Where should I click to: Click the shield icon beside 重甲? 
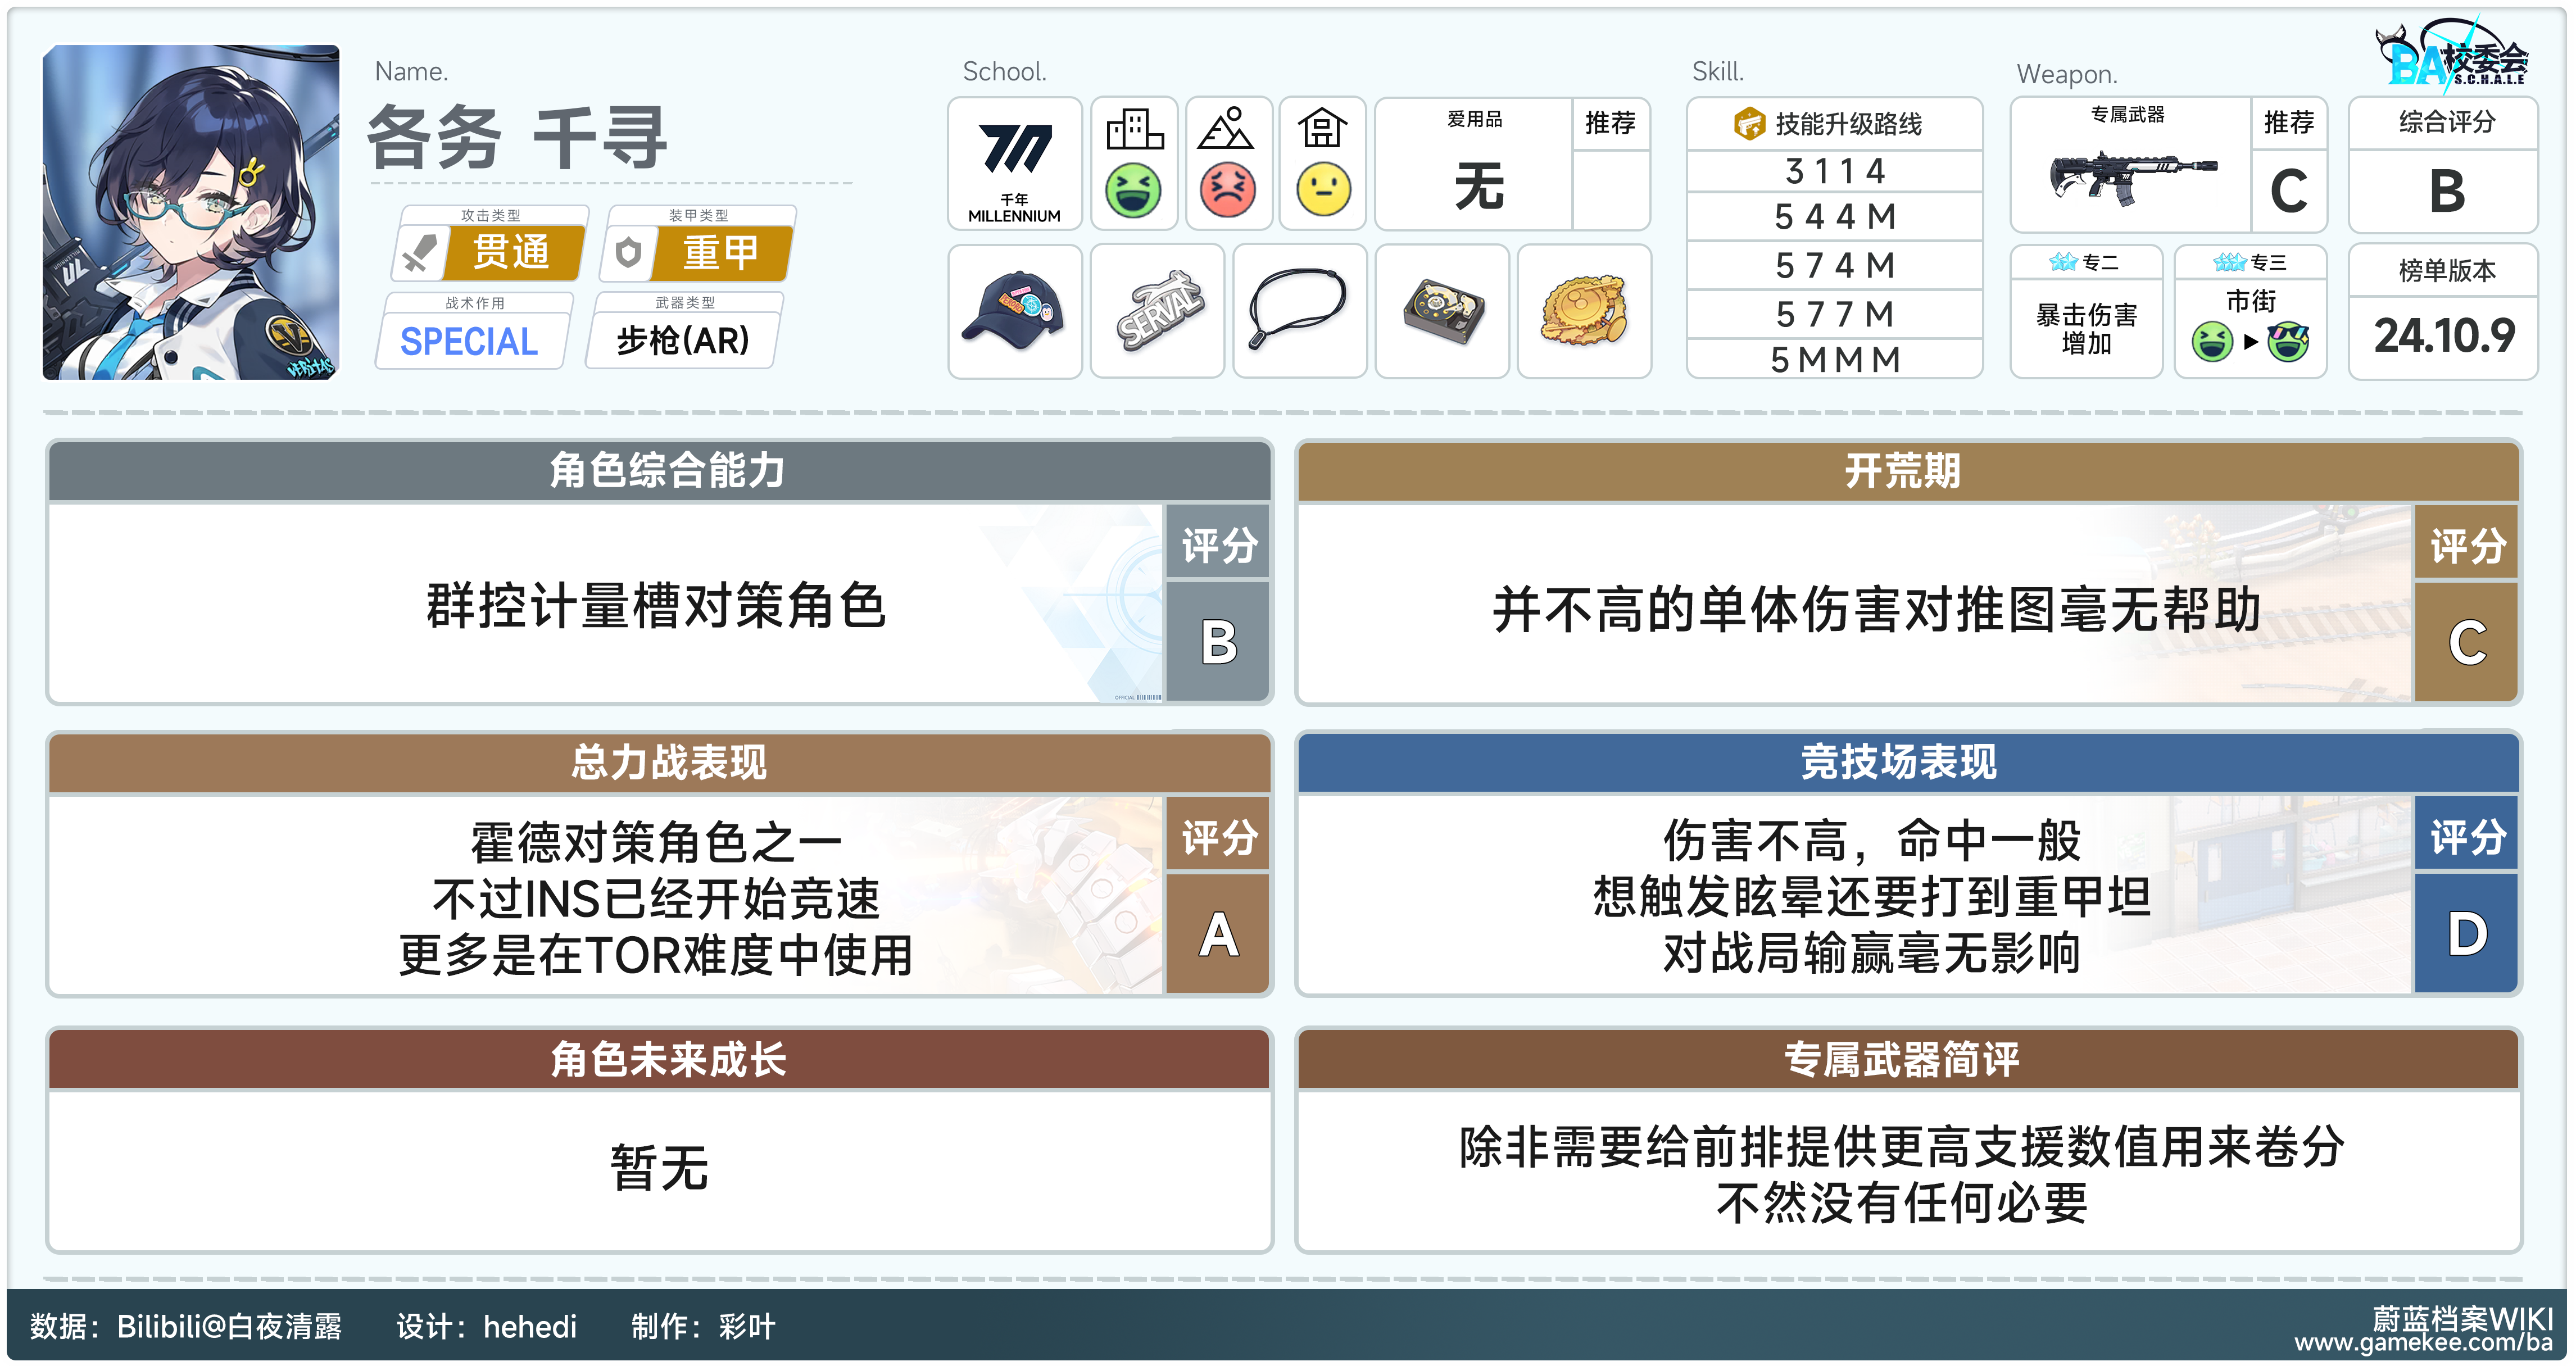coord(628,252)
